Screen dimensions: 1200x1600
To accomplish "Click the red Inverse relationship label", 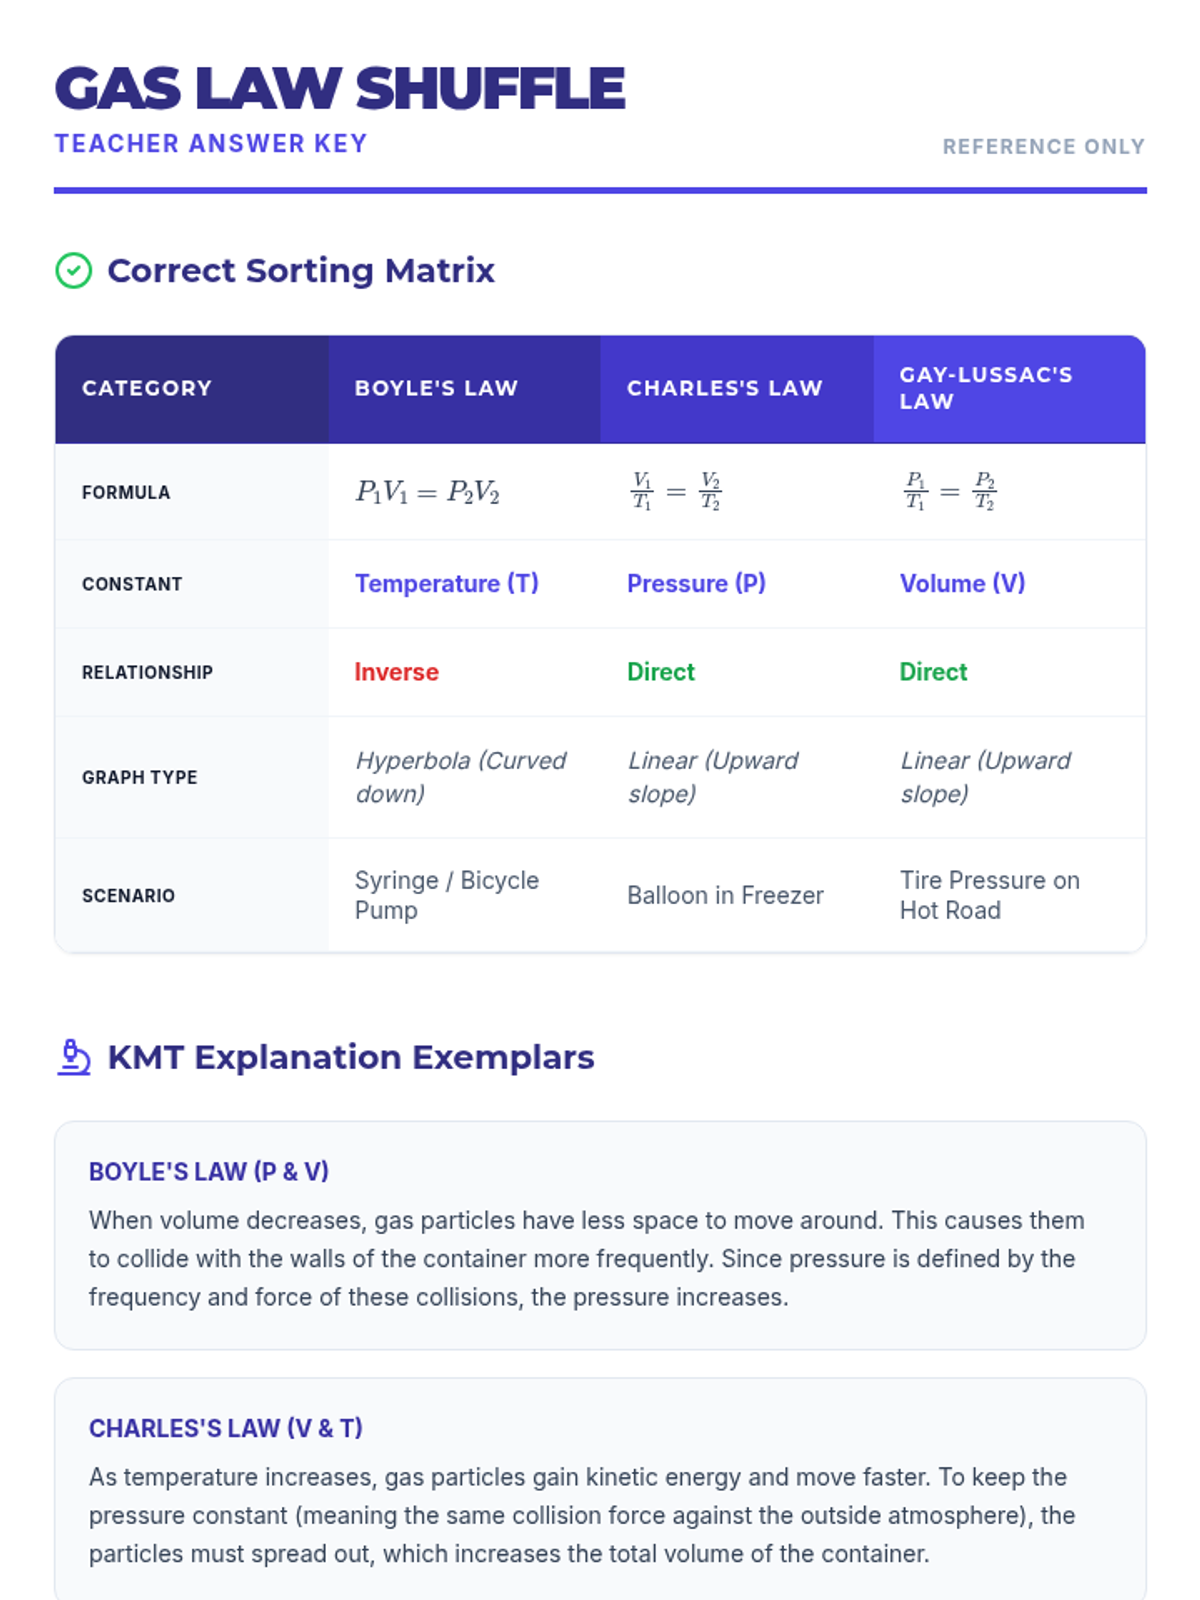I will point(396,672).
